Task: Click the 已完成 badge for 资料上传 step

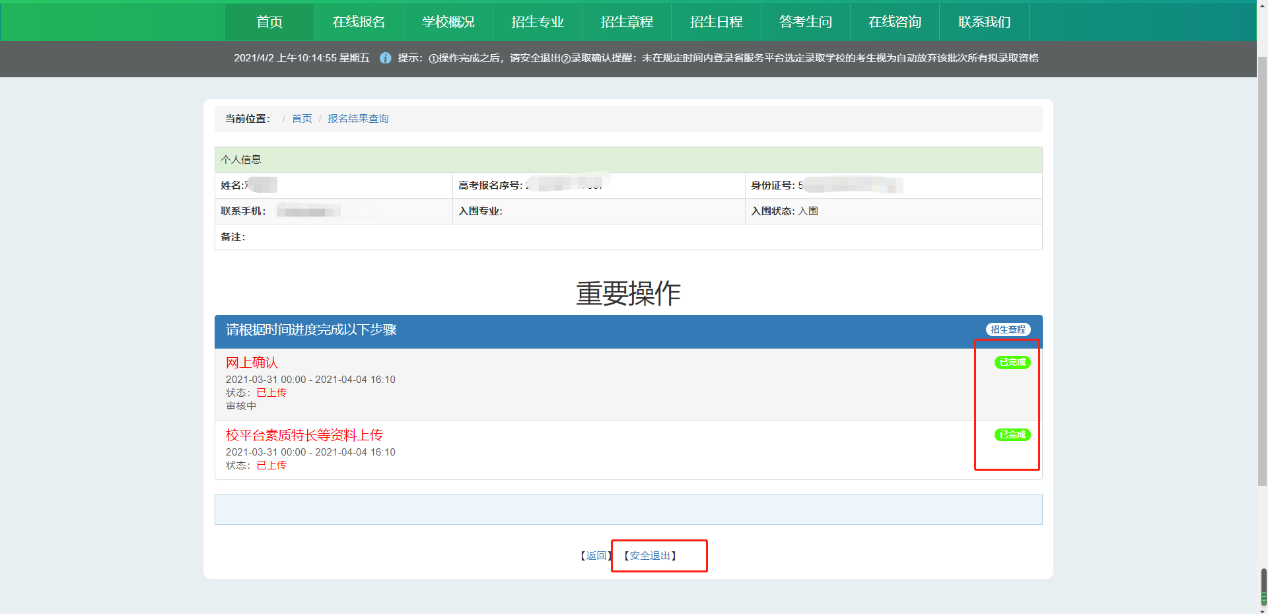Action: pyautogui.click(x=1012, y=435)
